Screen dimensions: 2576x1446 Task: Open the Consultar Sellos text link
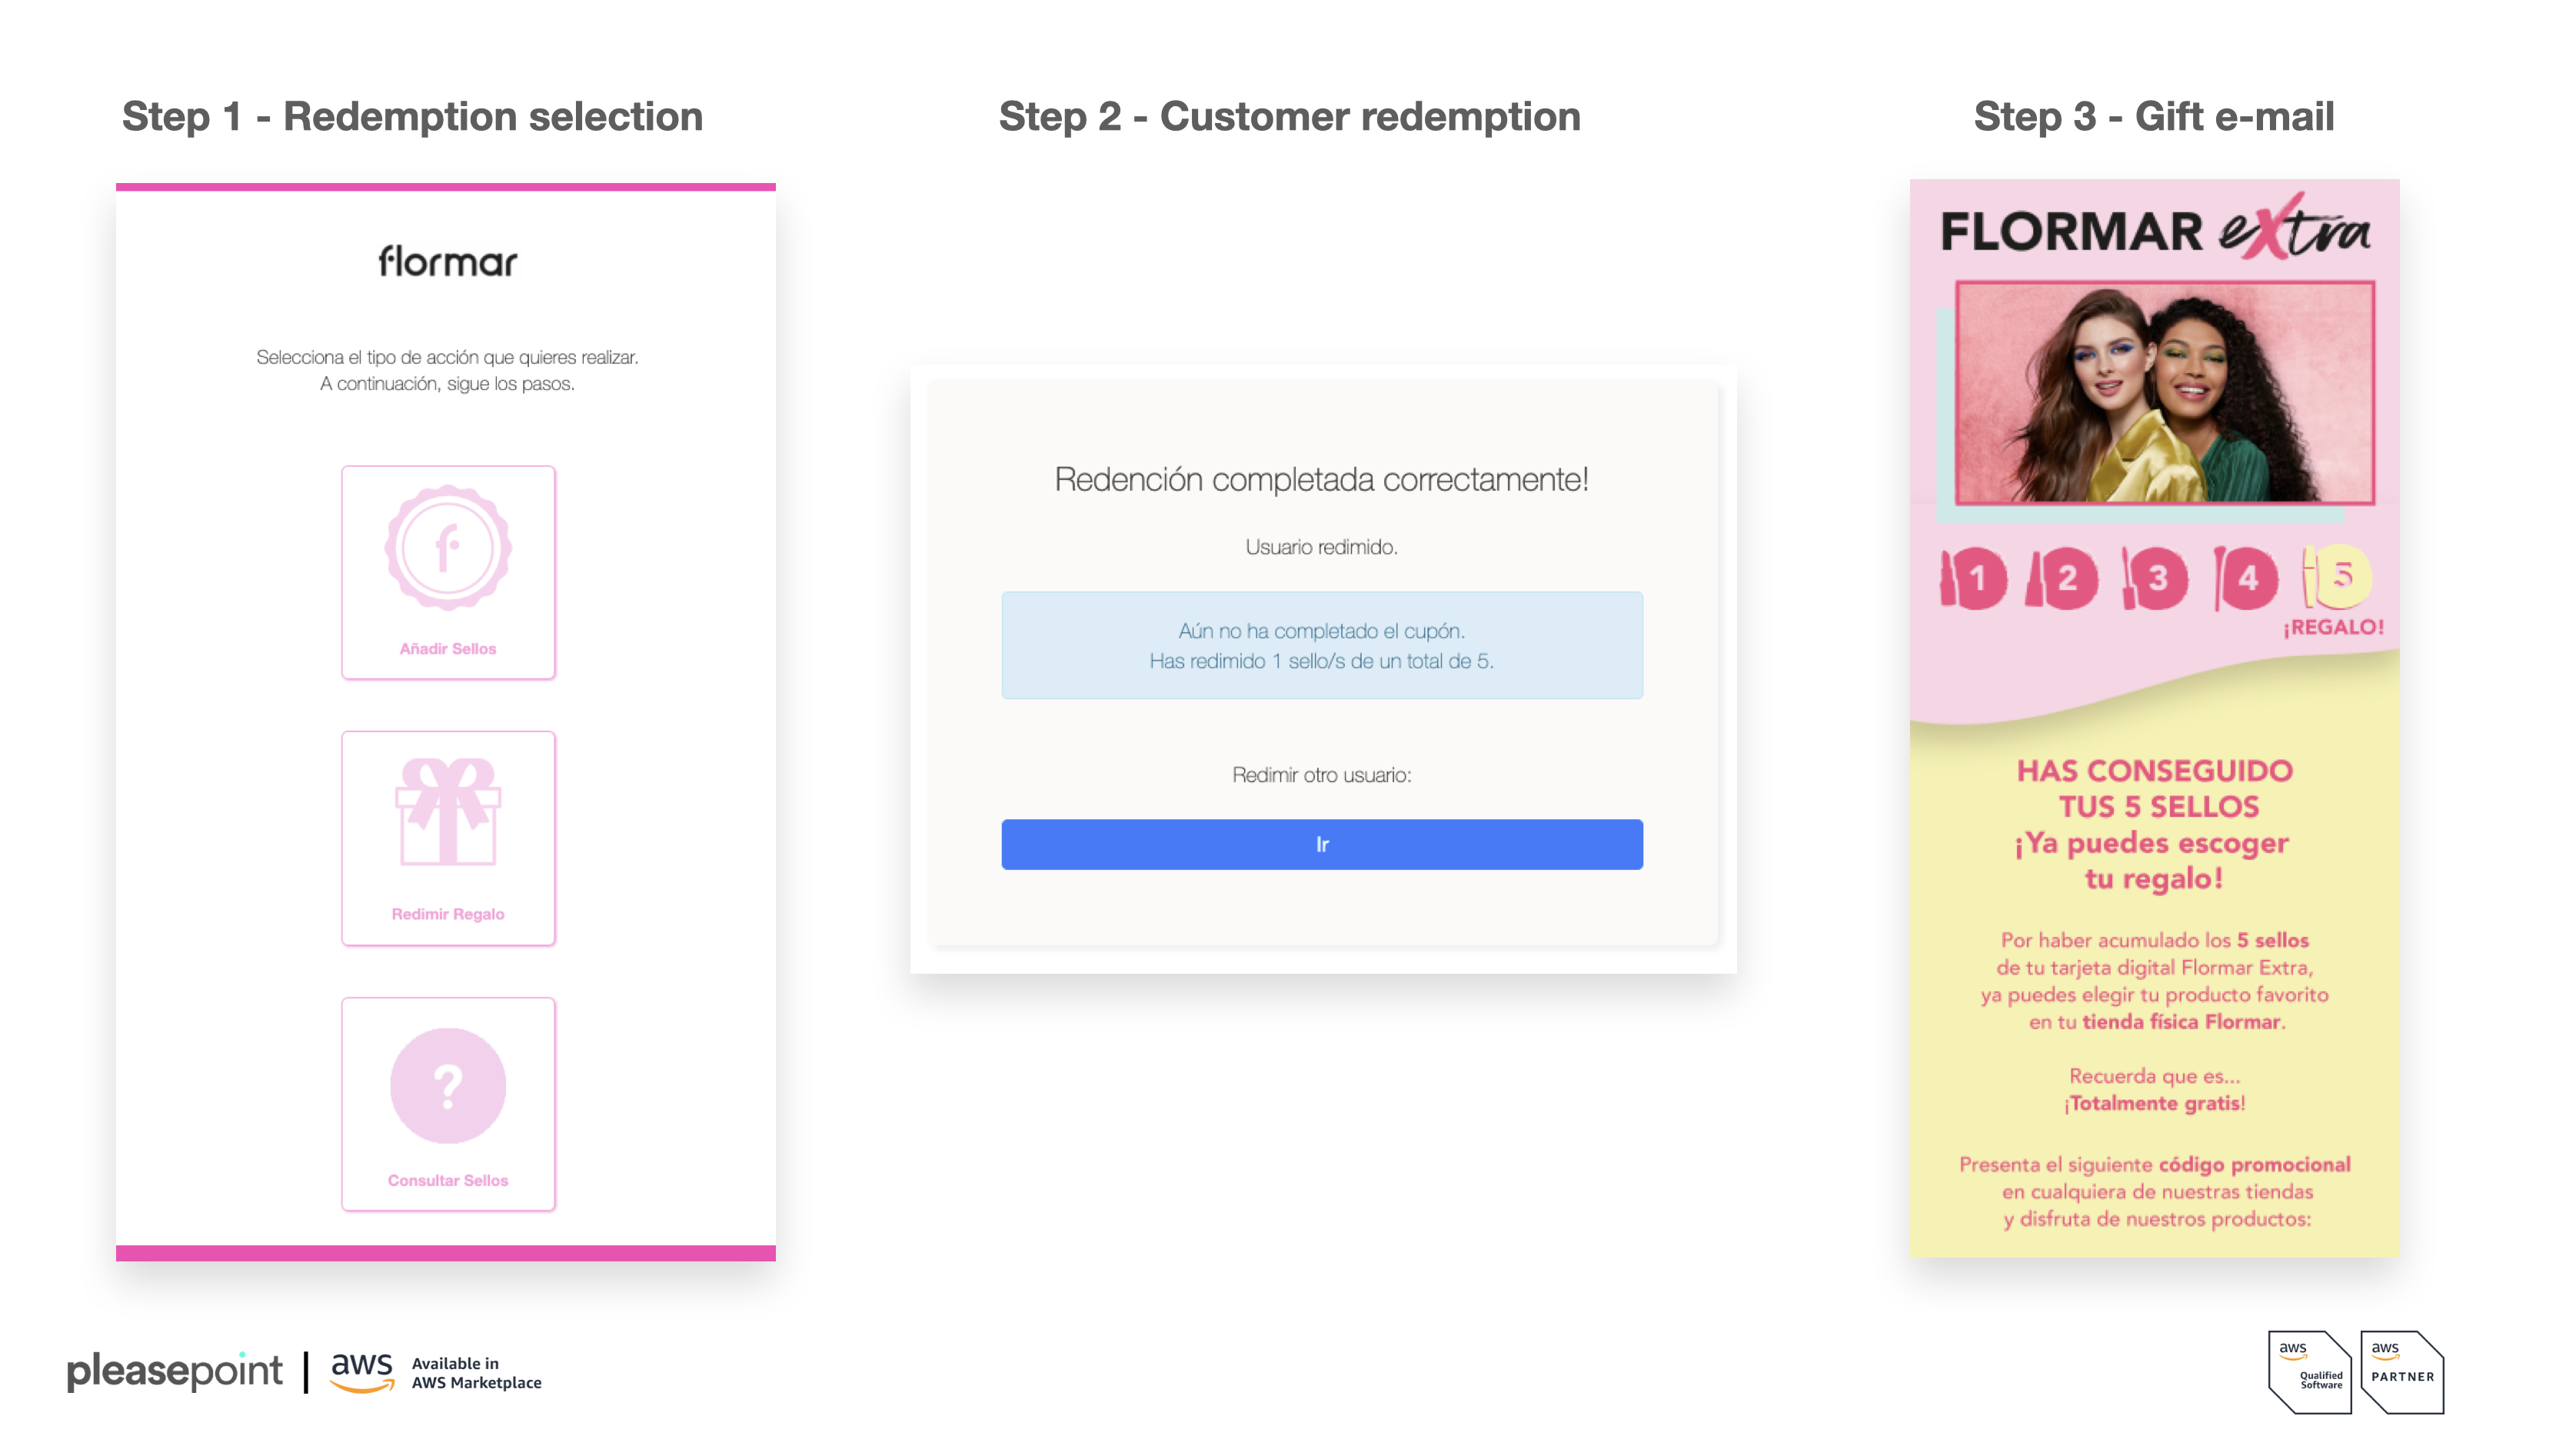click(448, 1180)
